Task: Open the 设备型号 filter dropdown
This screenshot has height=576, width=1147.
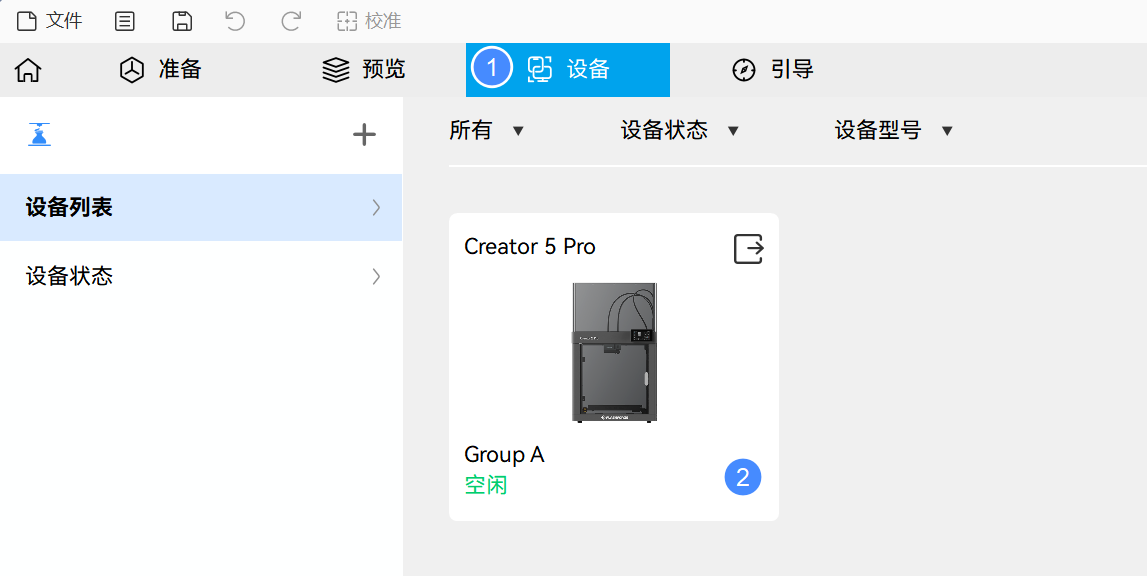Action: [x=894, y=131]
